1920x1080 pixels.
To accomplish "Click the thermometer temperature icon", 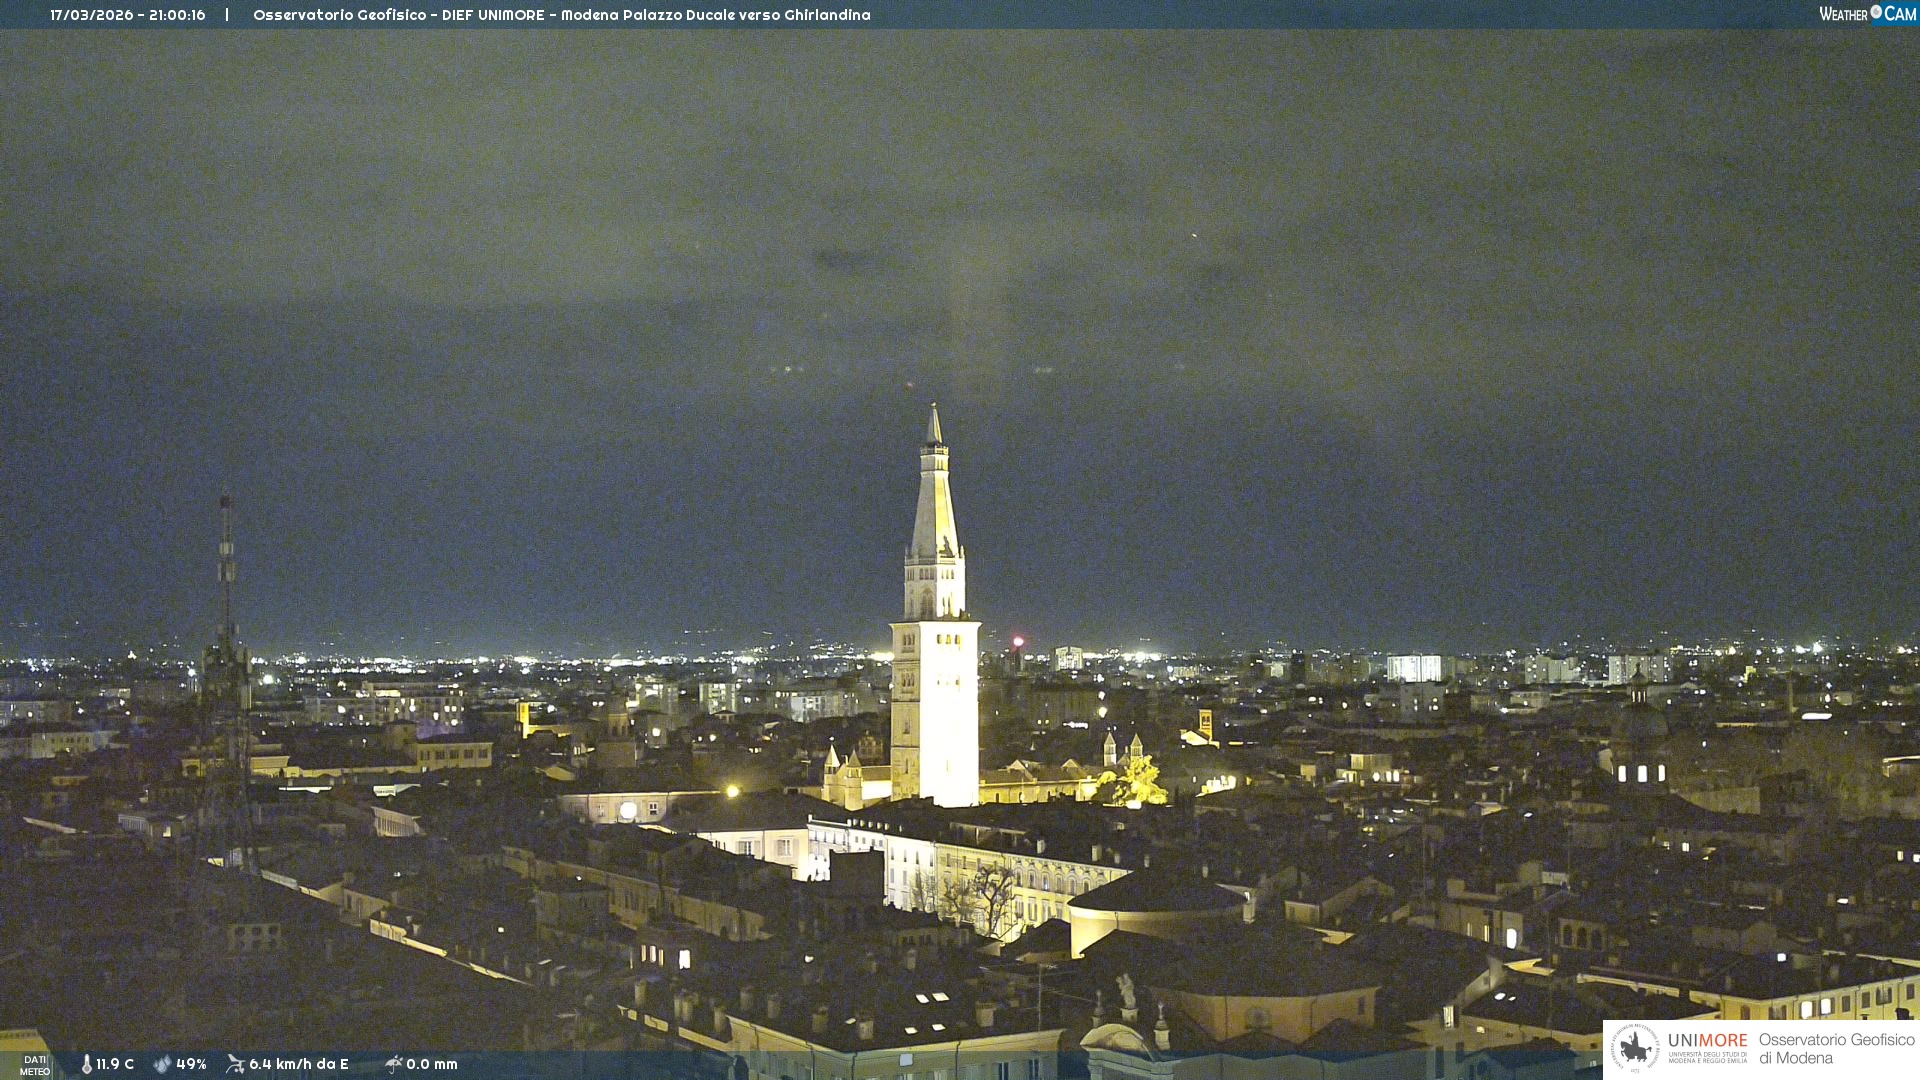I will [87, 1064].
